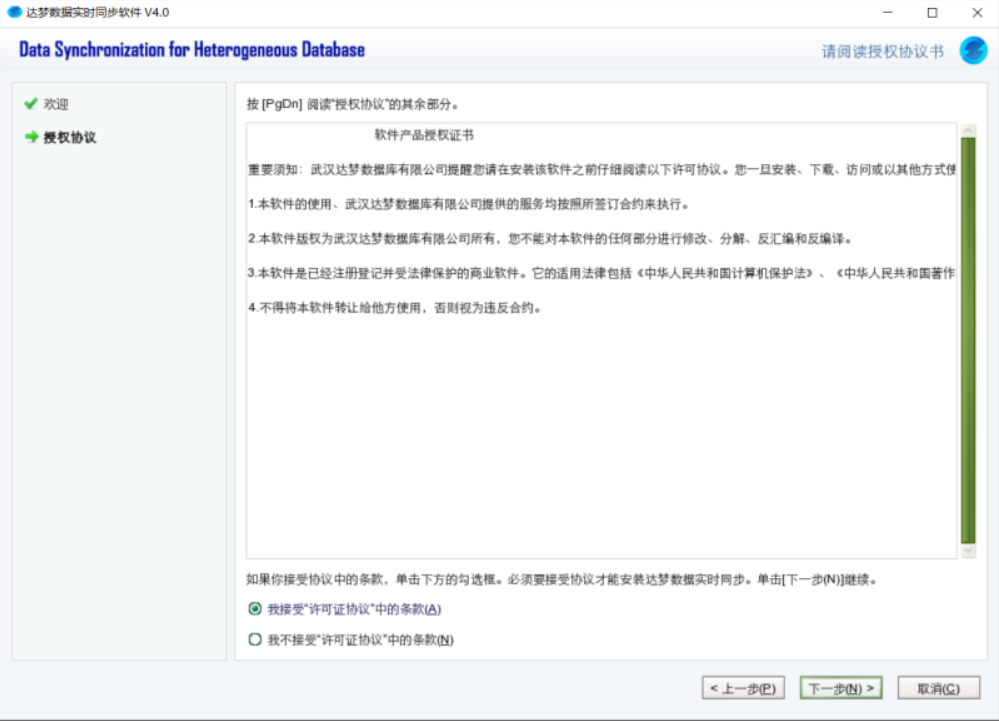Image resolution: width=999 pixels, height=721 pixels.
Task: Go to the 欢迎 step in the sidebar
Action: tap(55, 104)
